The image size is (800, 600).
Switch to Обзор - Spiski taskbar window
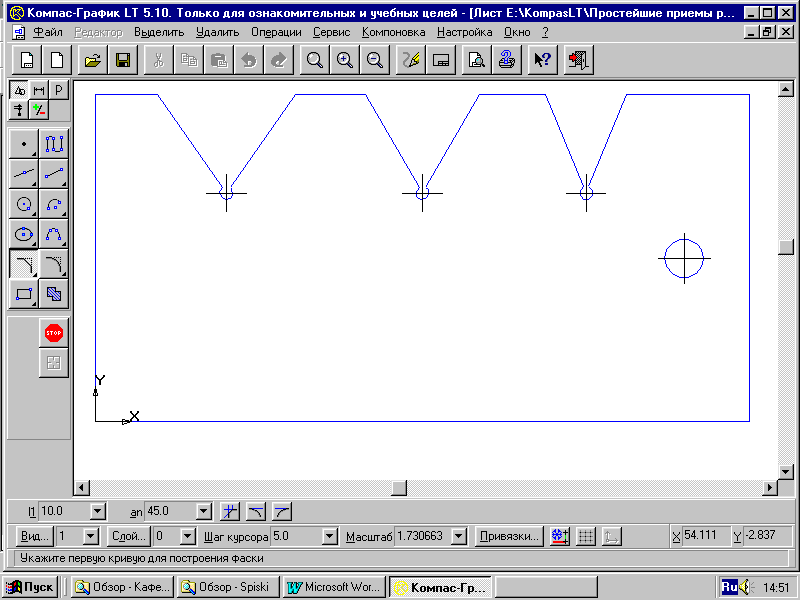point(228,587)
